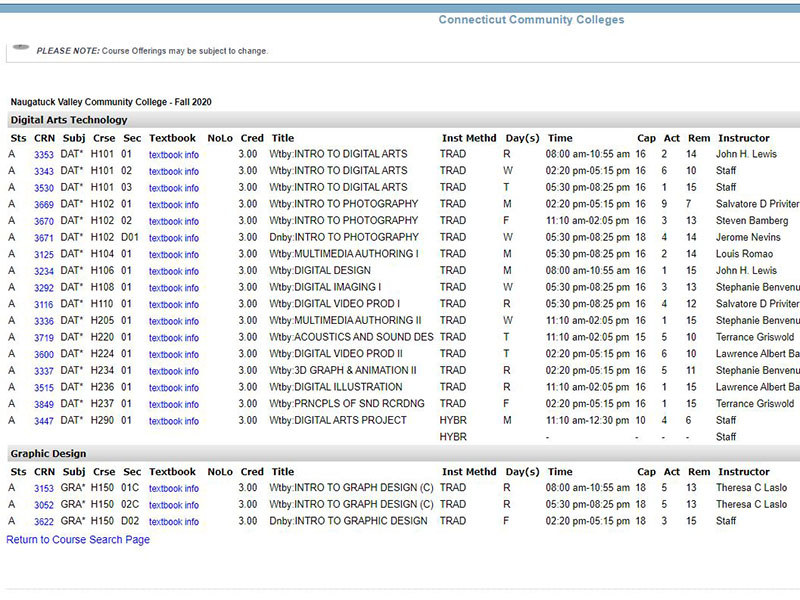Textbook info for Digital Illustration row
The width and height of the screenshot is (800, 600).
pyautogui.click(x=174, y=388)
